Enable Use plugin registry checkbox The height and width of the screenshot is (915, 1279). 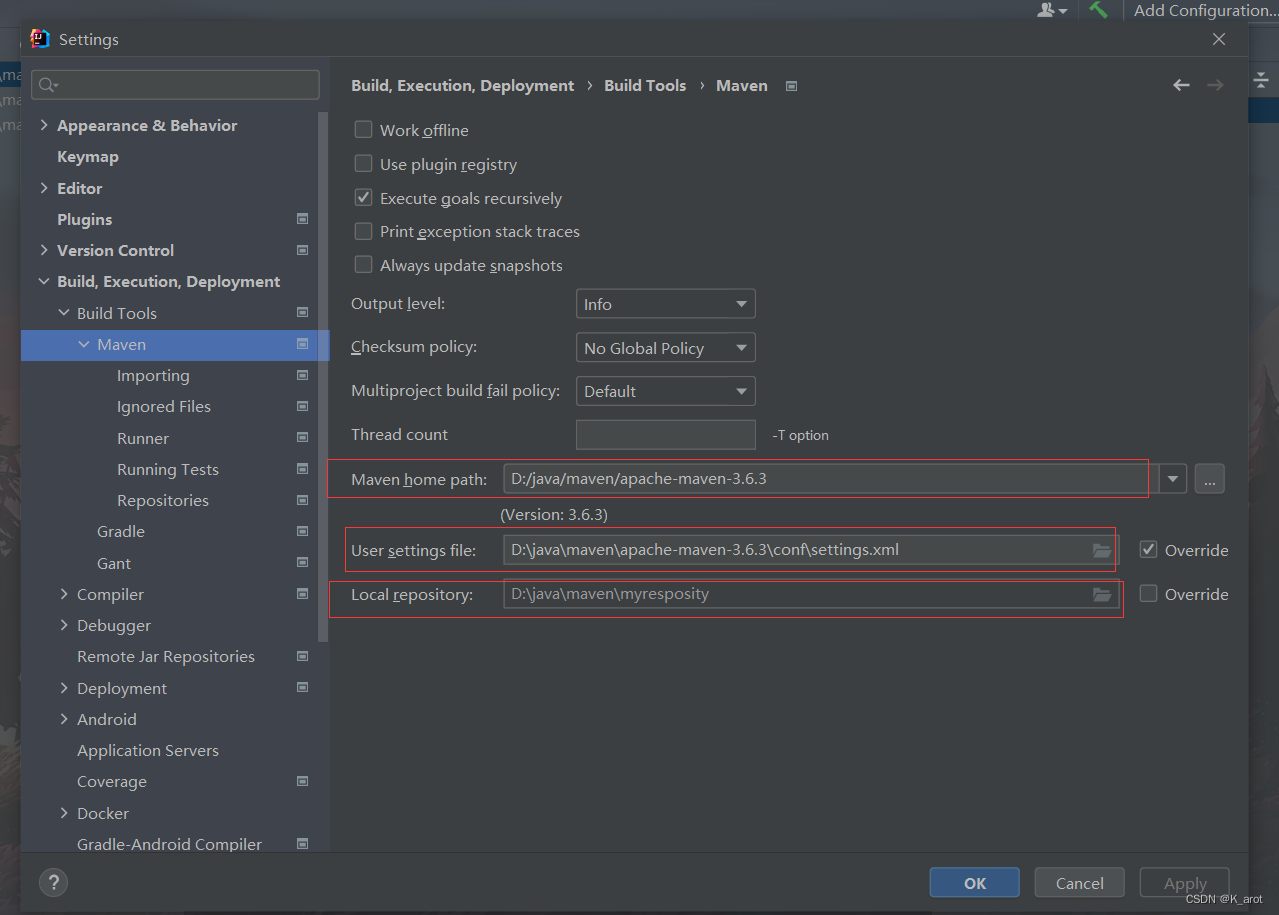pyautogui.click(x=363, y=164)
